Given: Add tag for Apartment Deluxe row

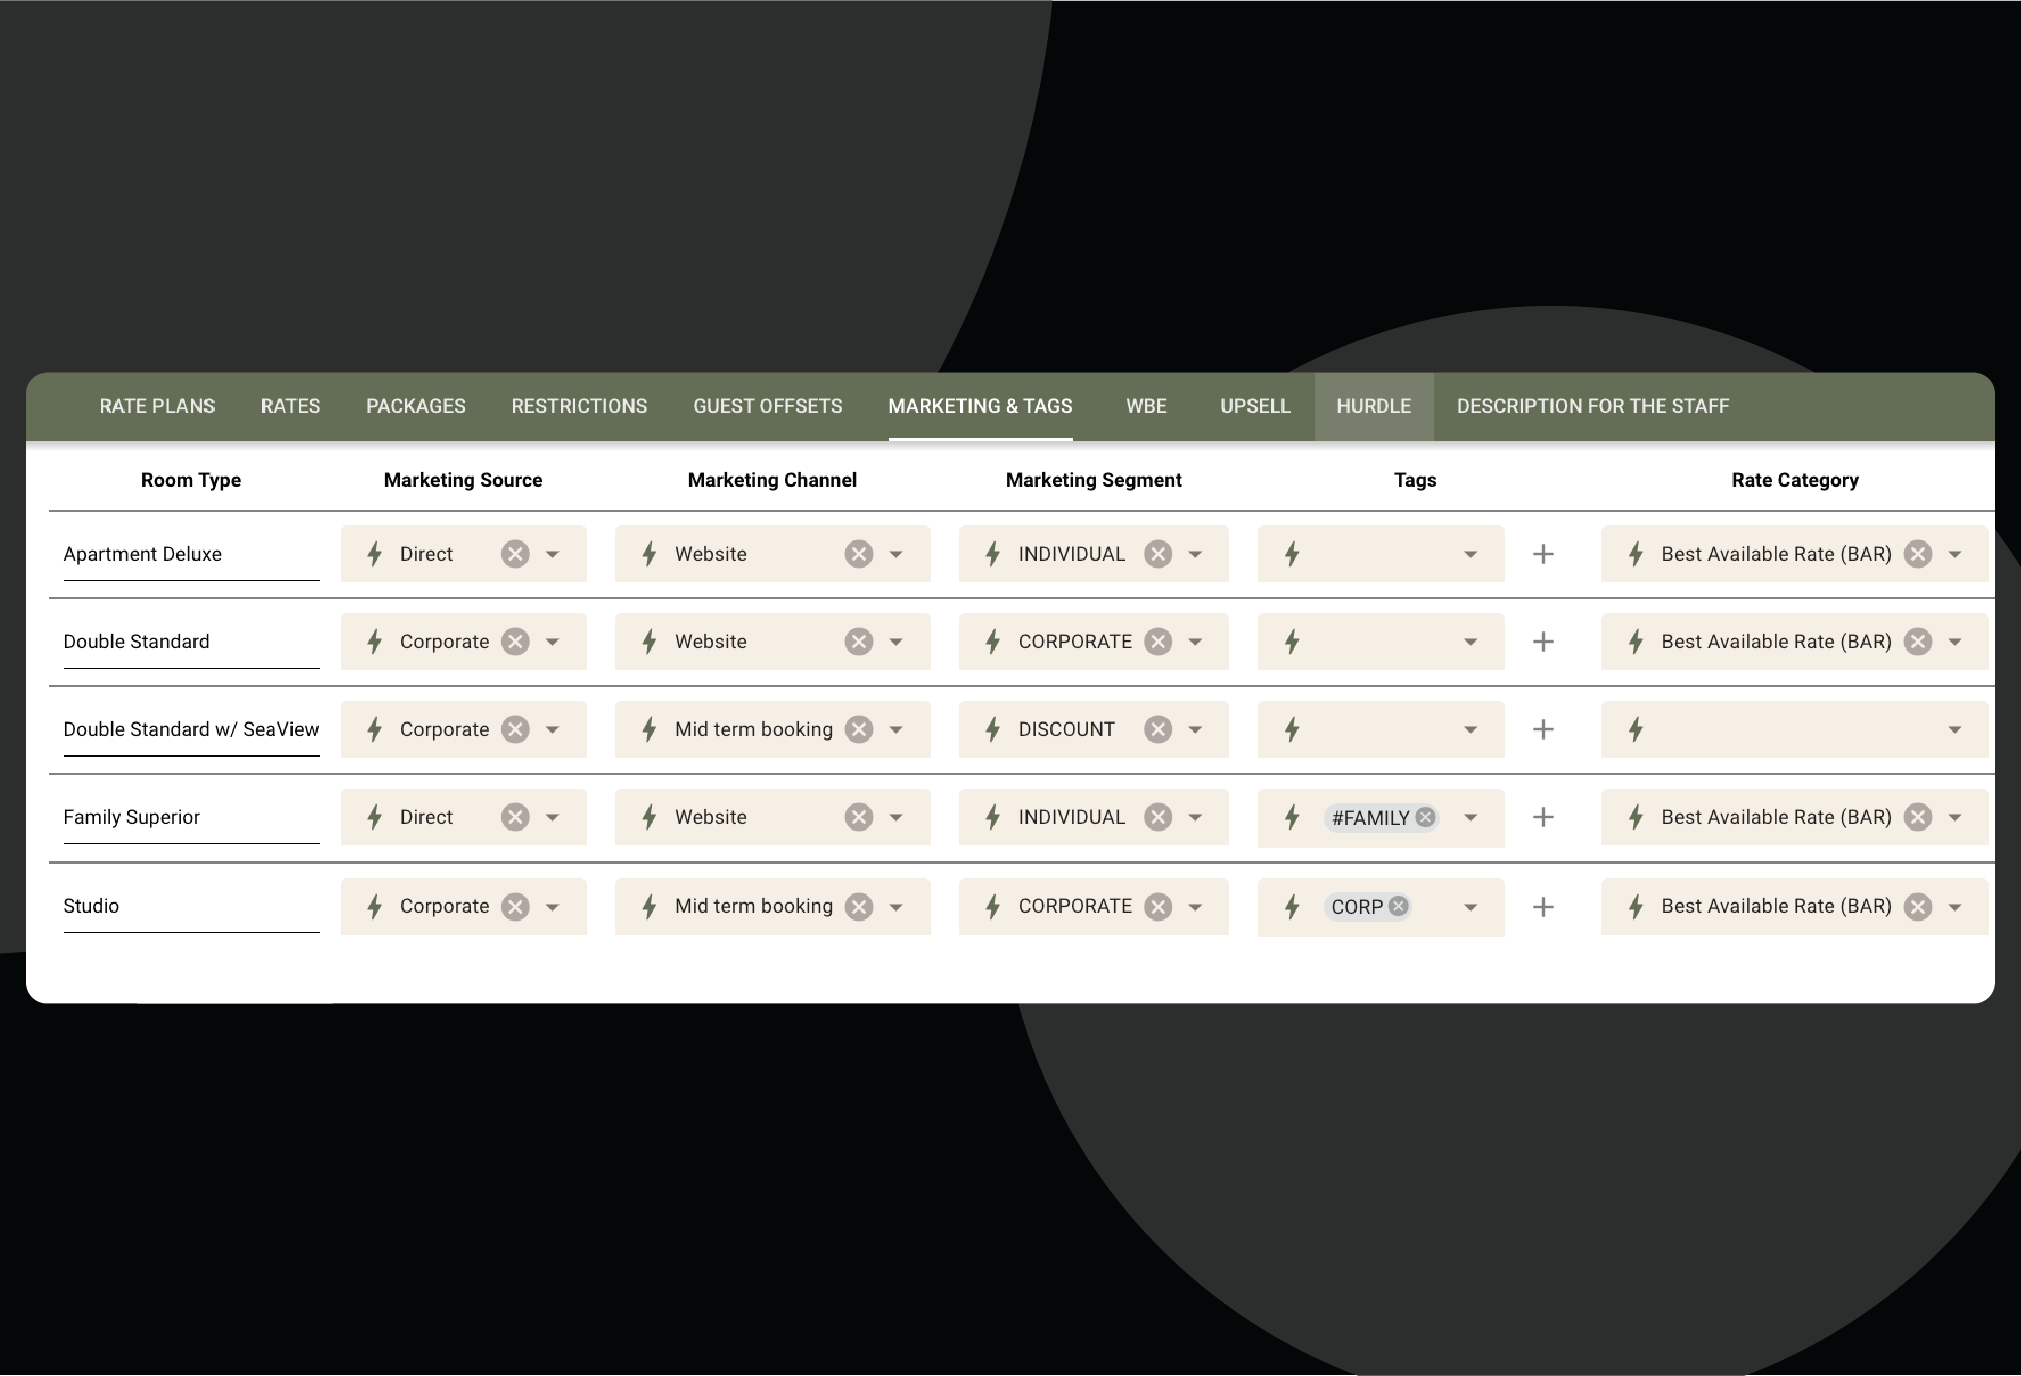Looking at the screenshot, I should [1543, 554].
